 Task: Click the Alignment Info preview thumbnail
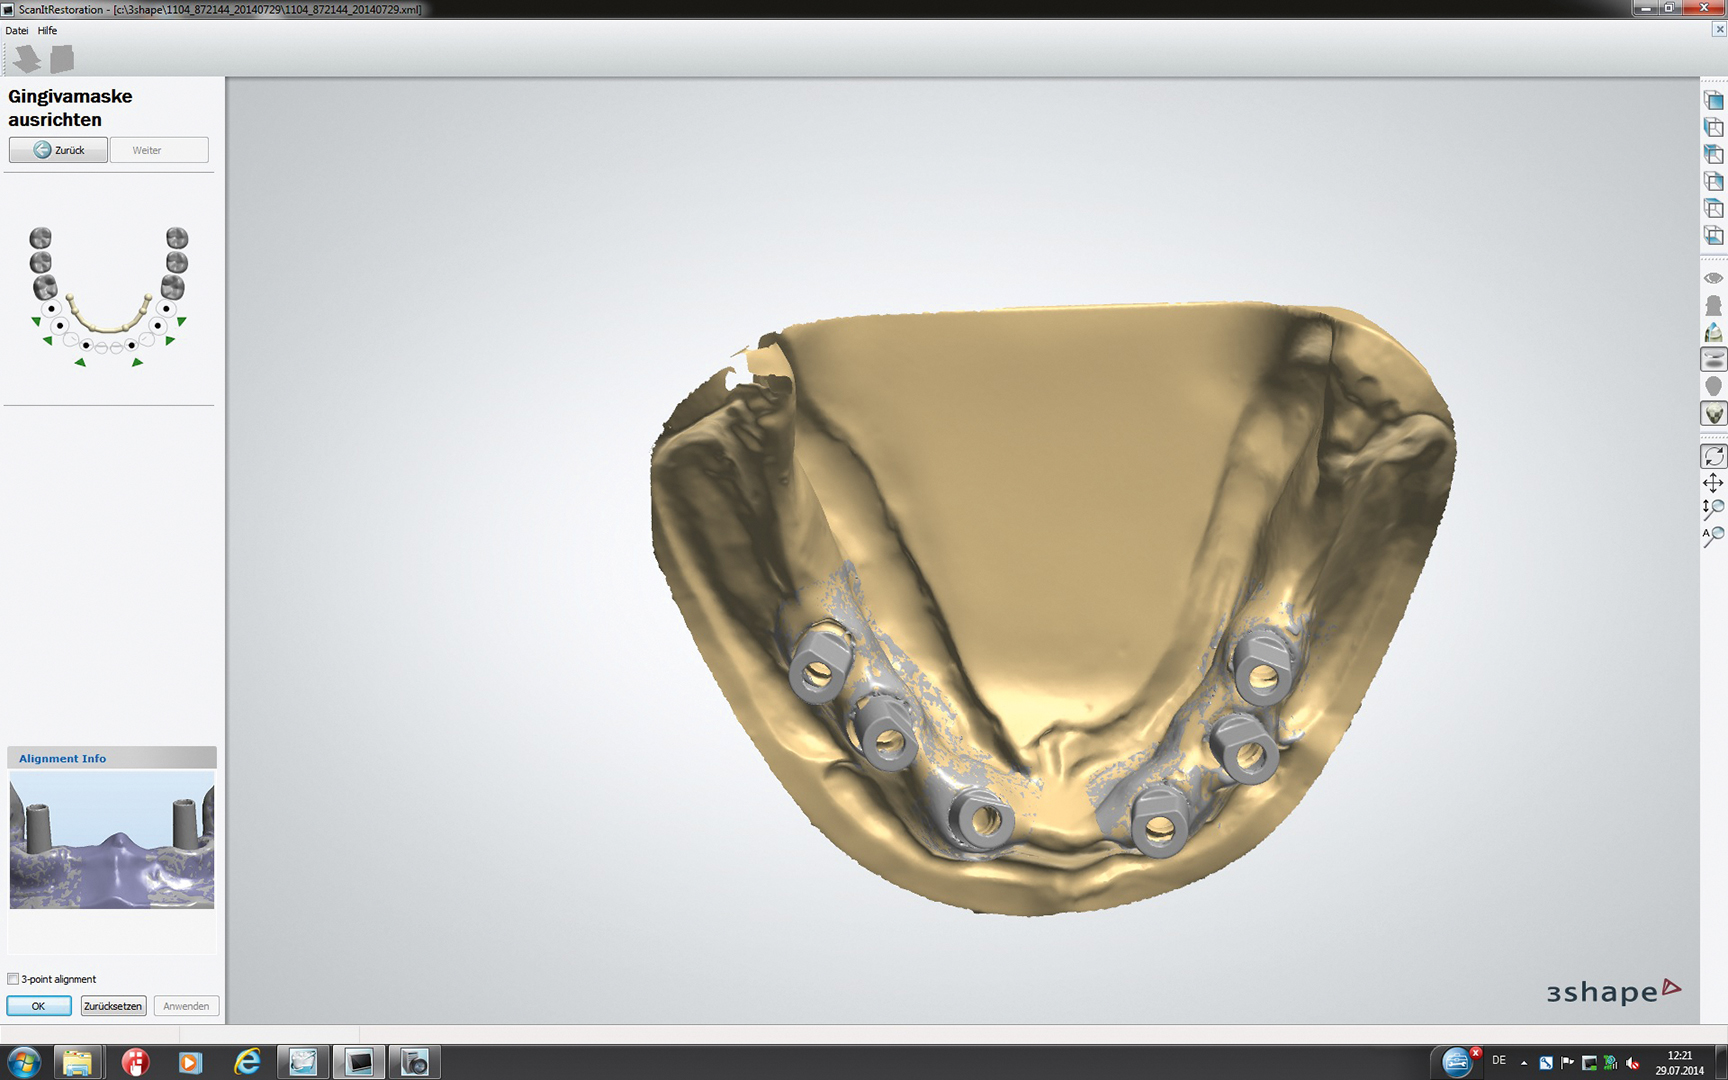112,840
